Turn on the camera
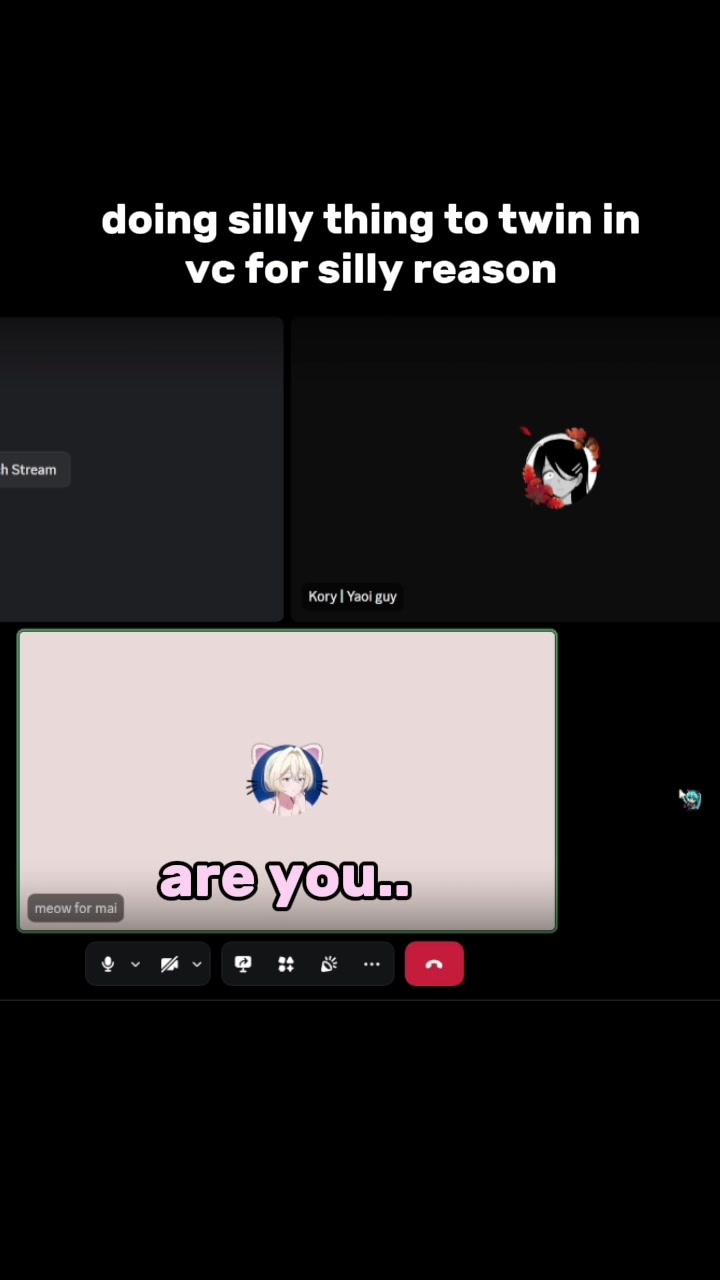Viewport: 720px width, 1280px height. (170, 964)
